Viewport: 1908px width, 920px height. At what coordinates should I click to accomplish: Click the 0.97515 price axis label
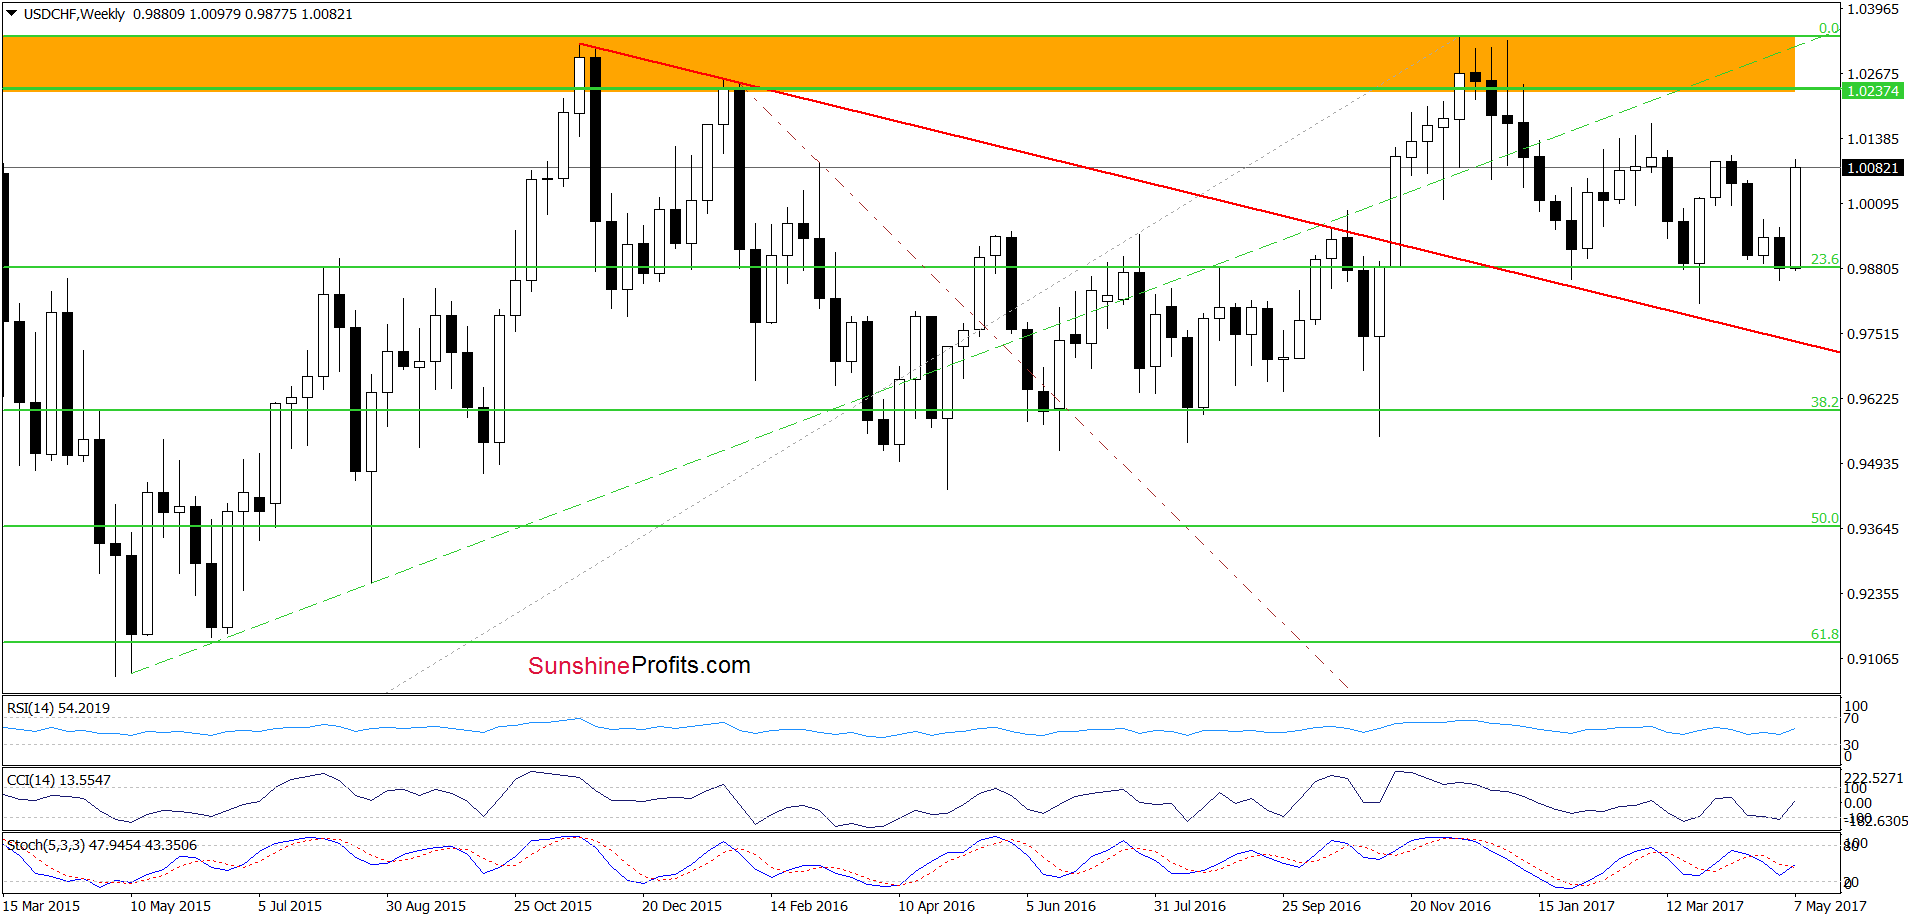click(1872, 334)
